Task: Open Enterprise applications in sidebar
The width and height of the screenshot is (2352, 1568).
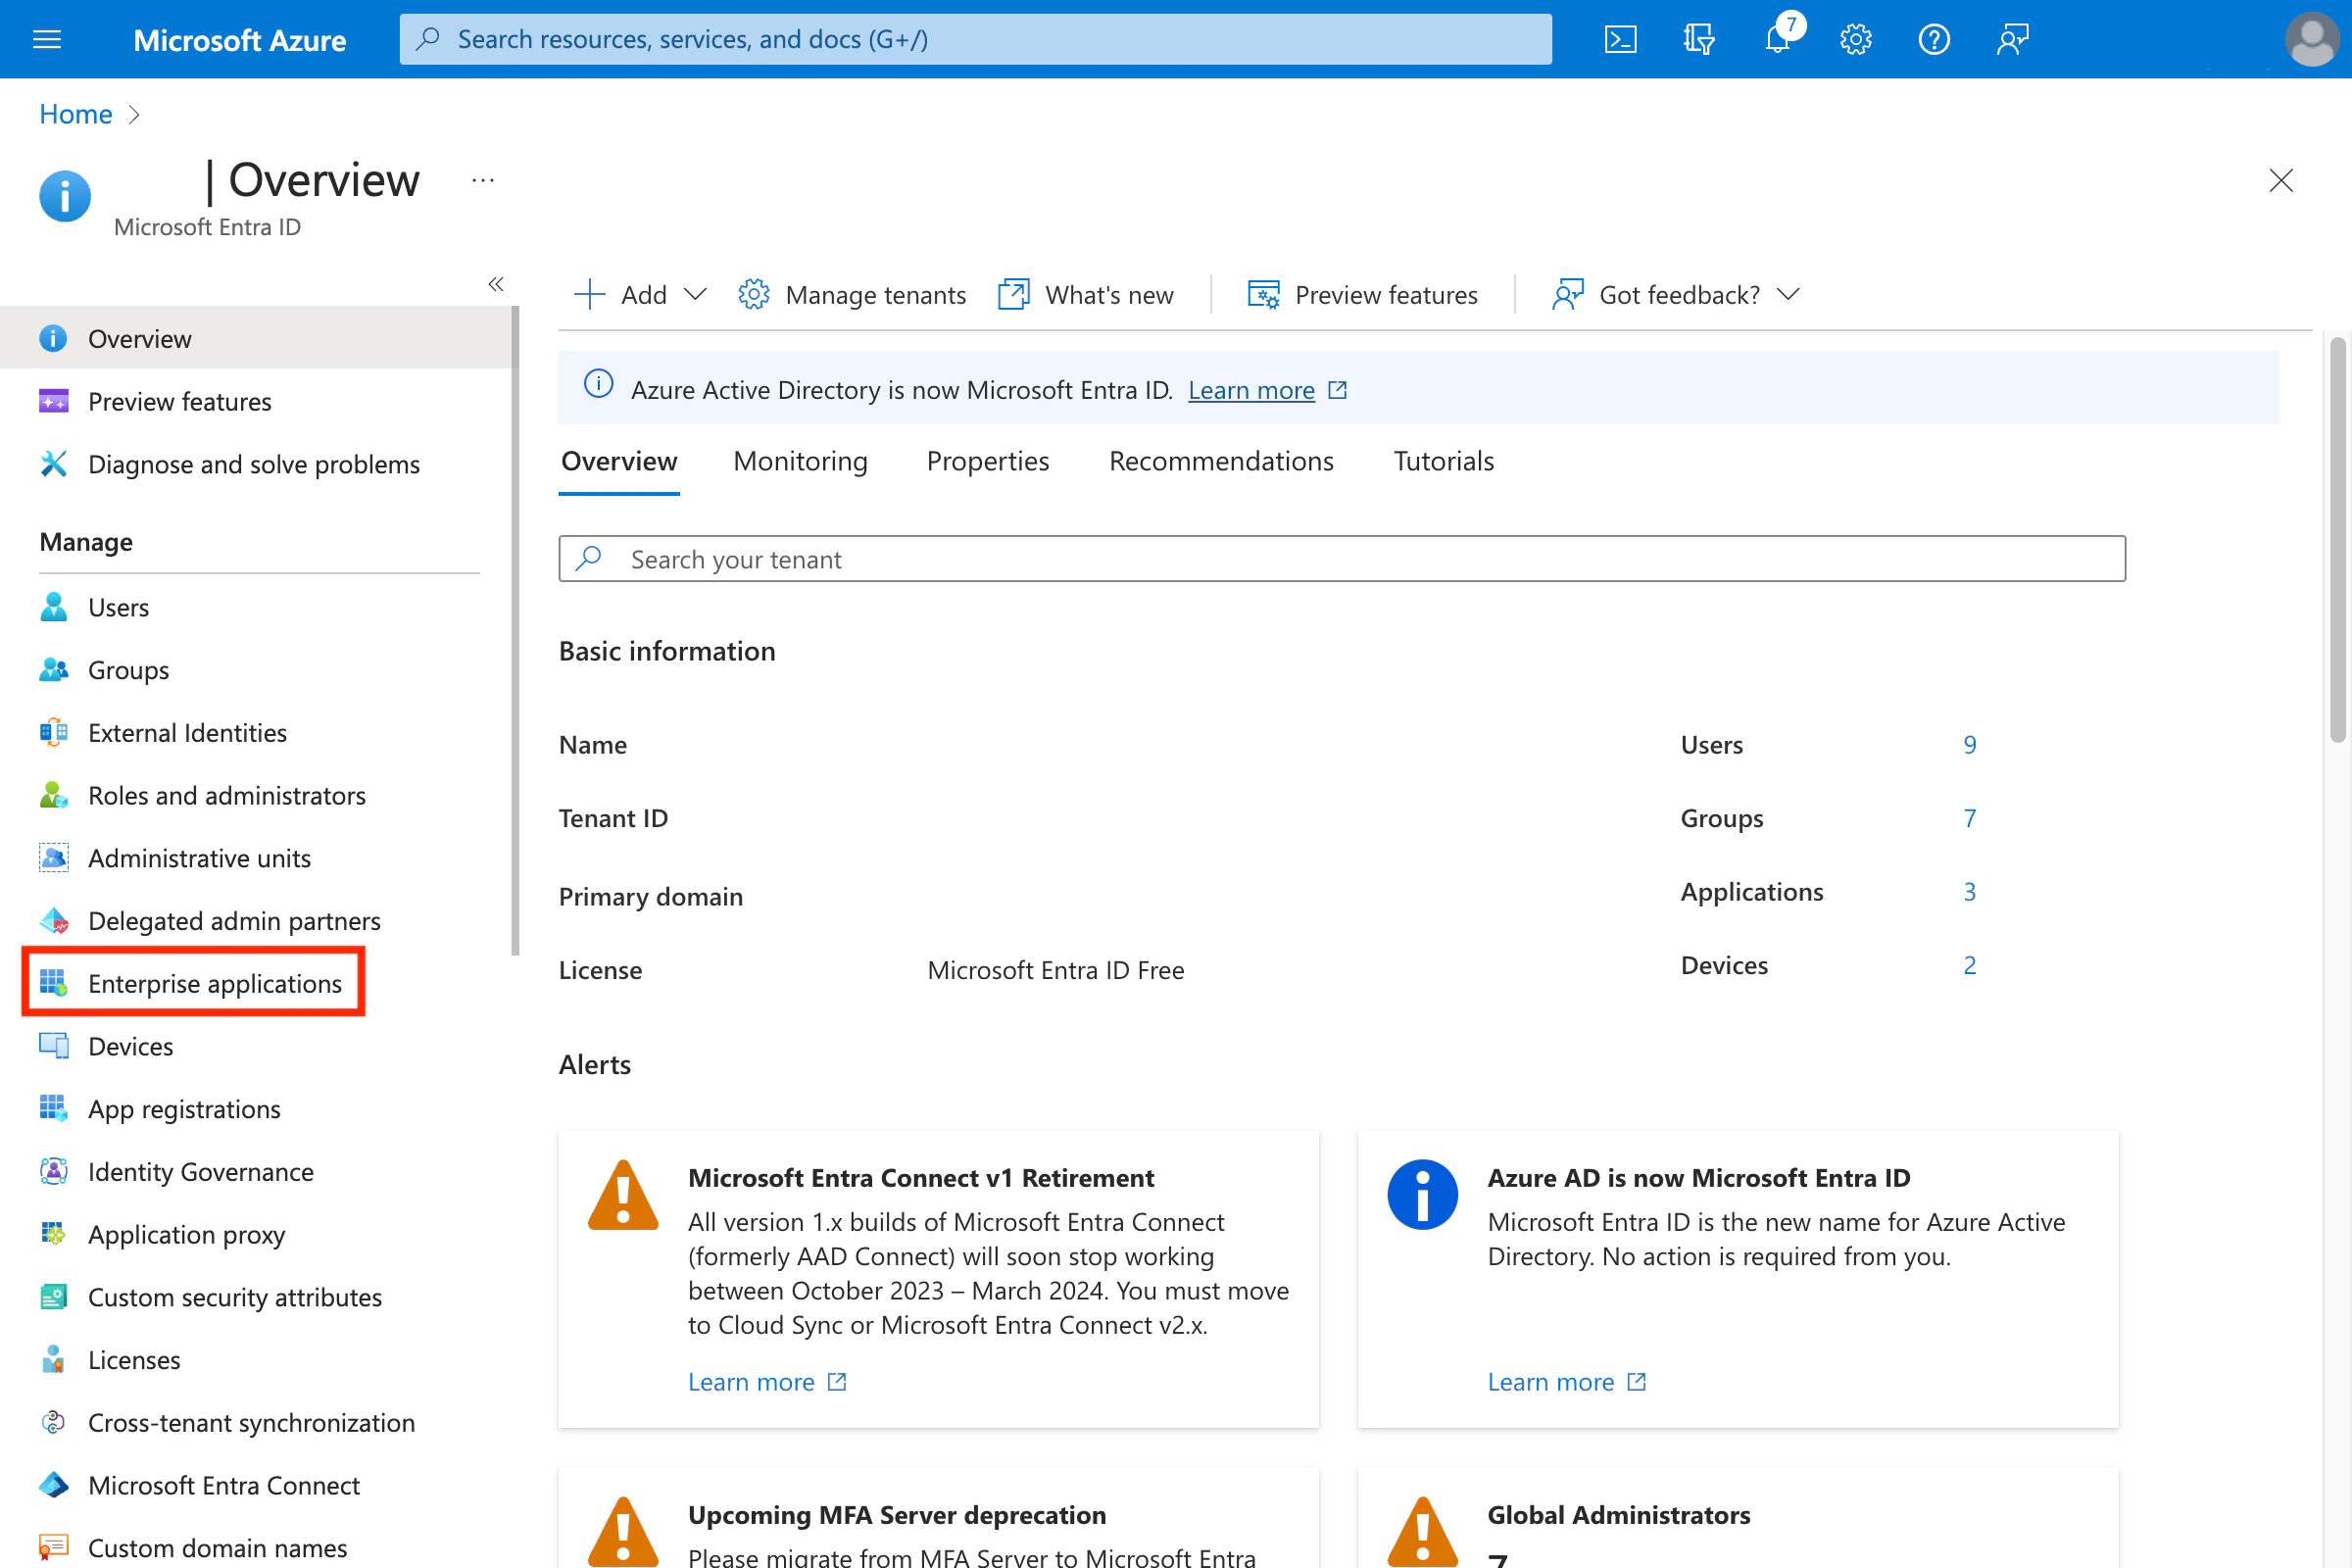Action: (x=214, y=984)
